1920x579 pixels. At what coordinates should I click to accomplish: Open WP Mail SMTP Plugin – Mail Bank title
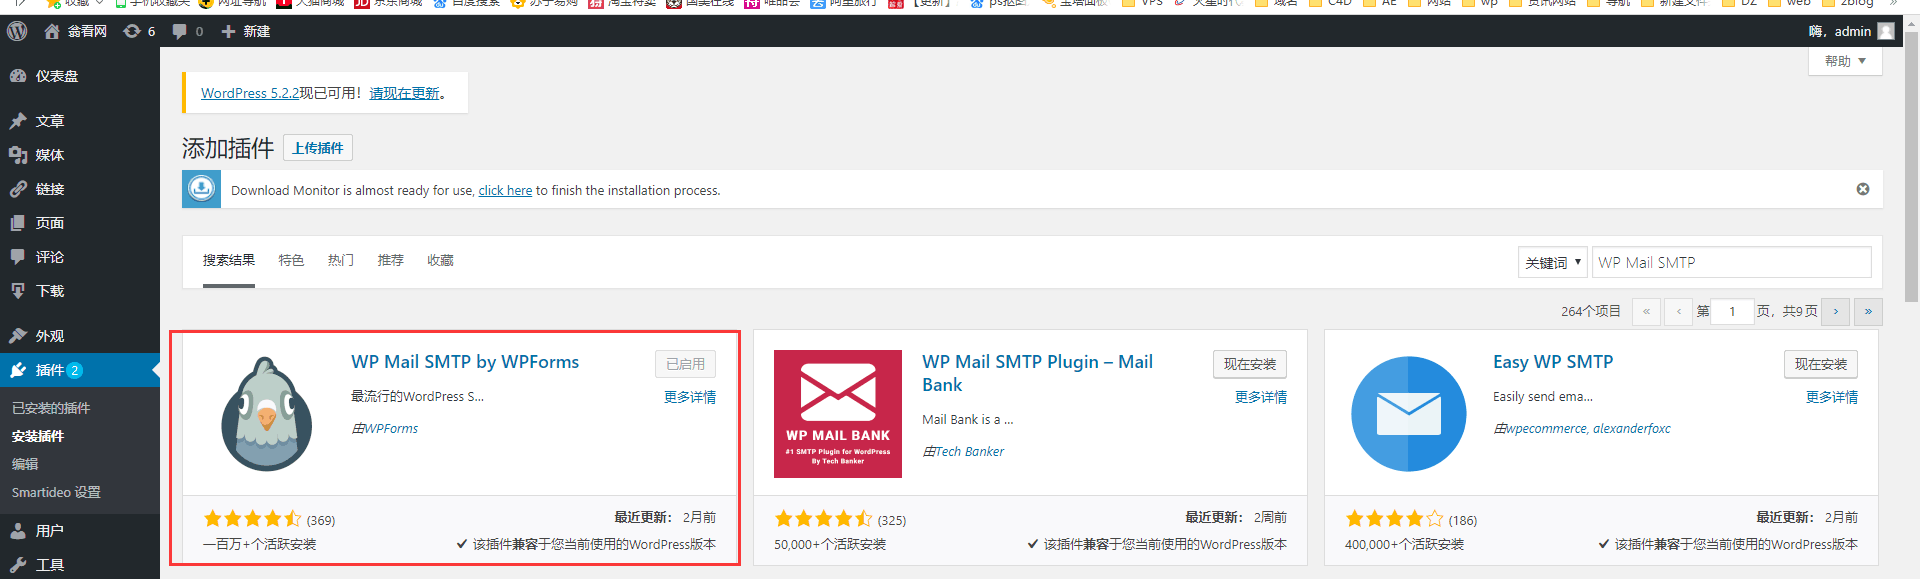coord(1038,373)
